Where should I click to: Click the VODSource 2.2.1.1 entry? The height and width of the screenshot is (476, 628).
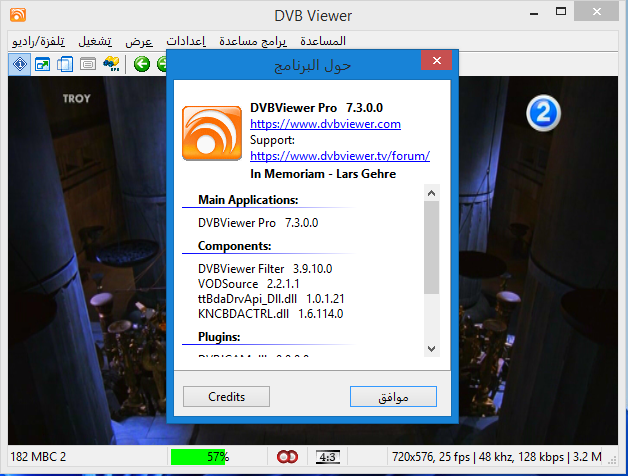tap(249, 284)
